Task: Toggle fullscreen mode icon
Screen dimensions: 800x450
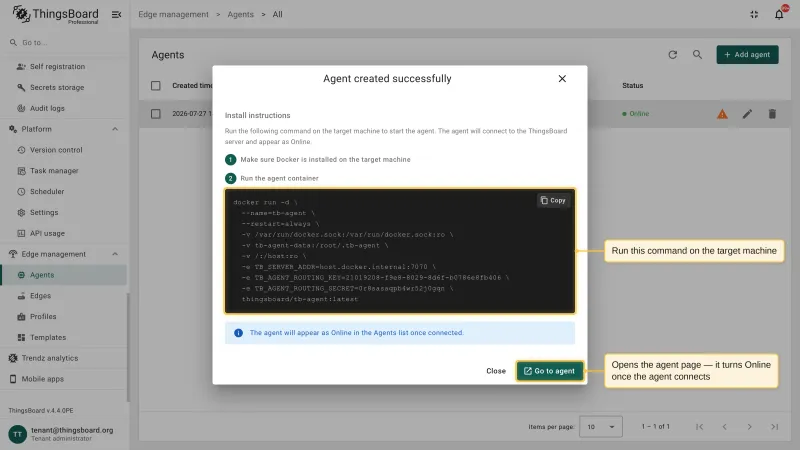Action: [x=754, y=14]
